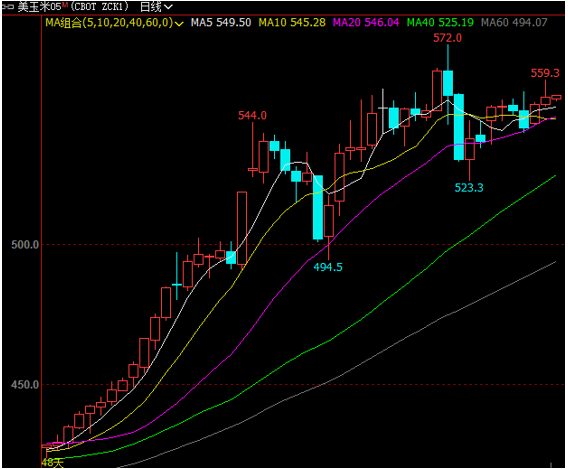This screenshot has height=469, width=568.
Task: Expand the MA组合 indicator parameter dropdown arrow
Action: click(179, 24)
